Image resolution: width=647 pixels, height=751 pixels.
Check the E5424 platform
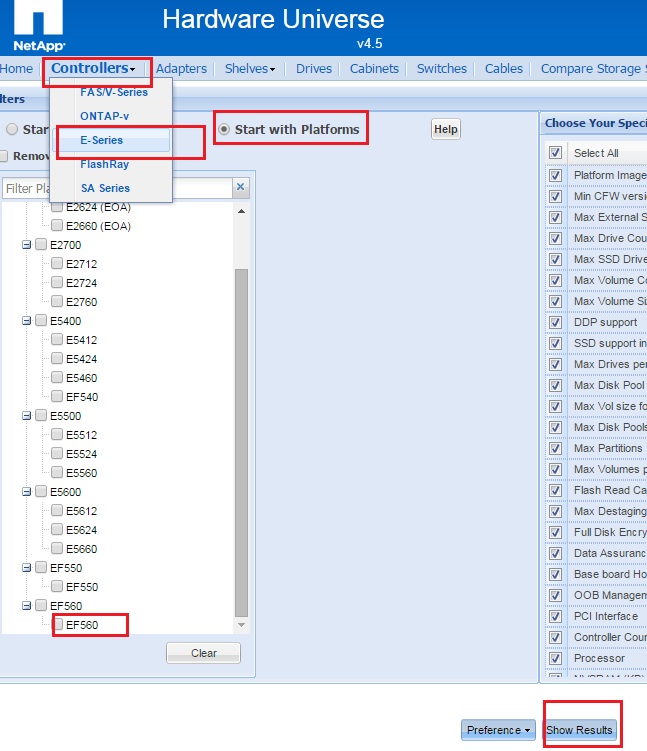(x=57, y=358)
